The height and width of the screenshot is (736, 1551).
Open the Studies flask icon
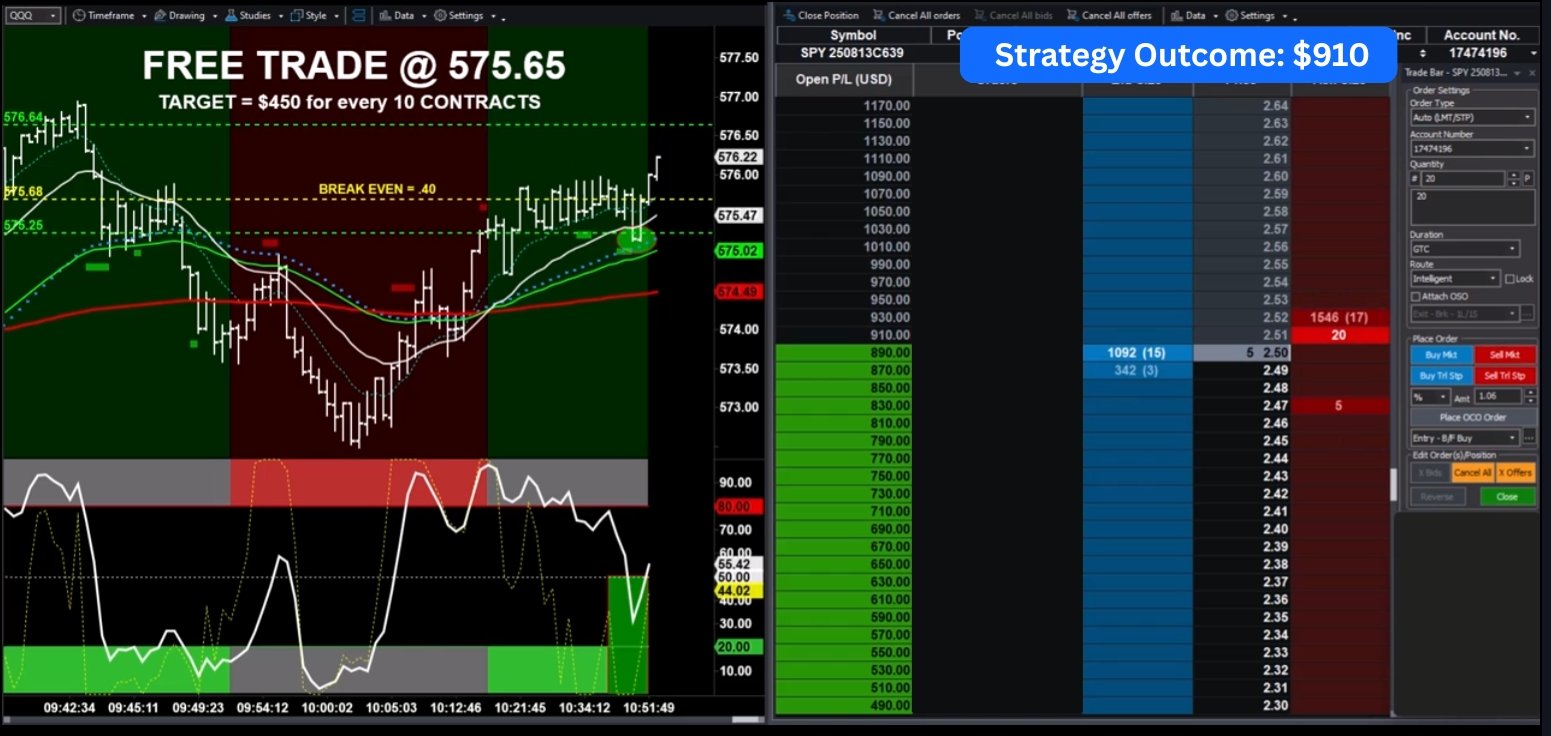click(x=231, y=16)
